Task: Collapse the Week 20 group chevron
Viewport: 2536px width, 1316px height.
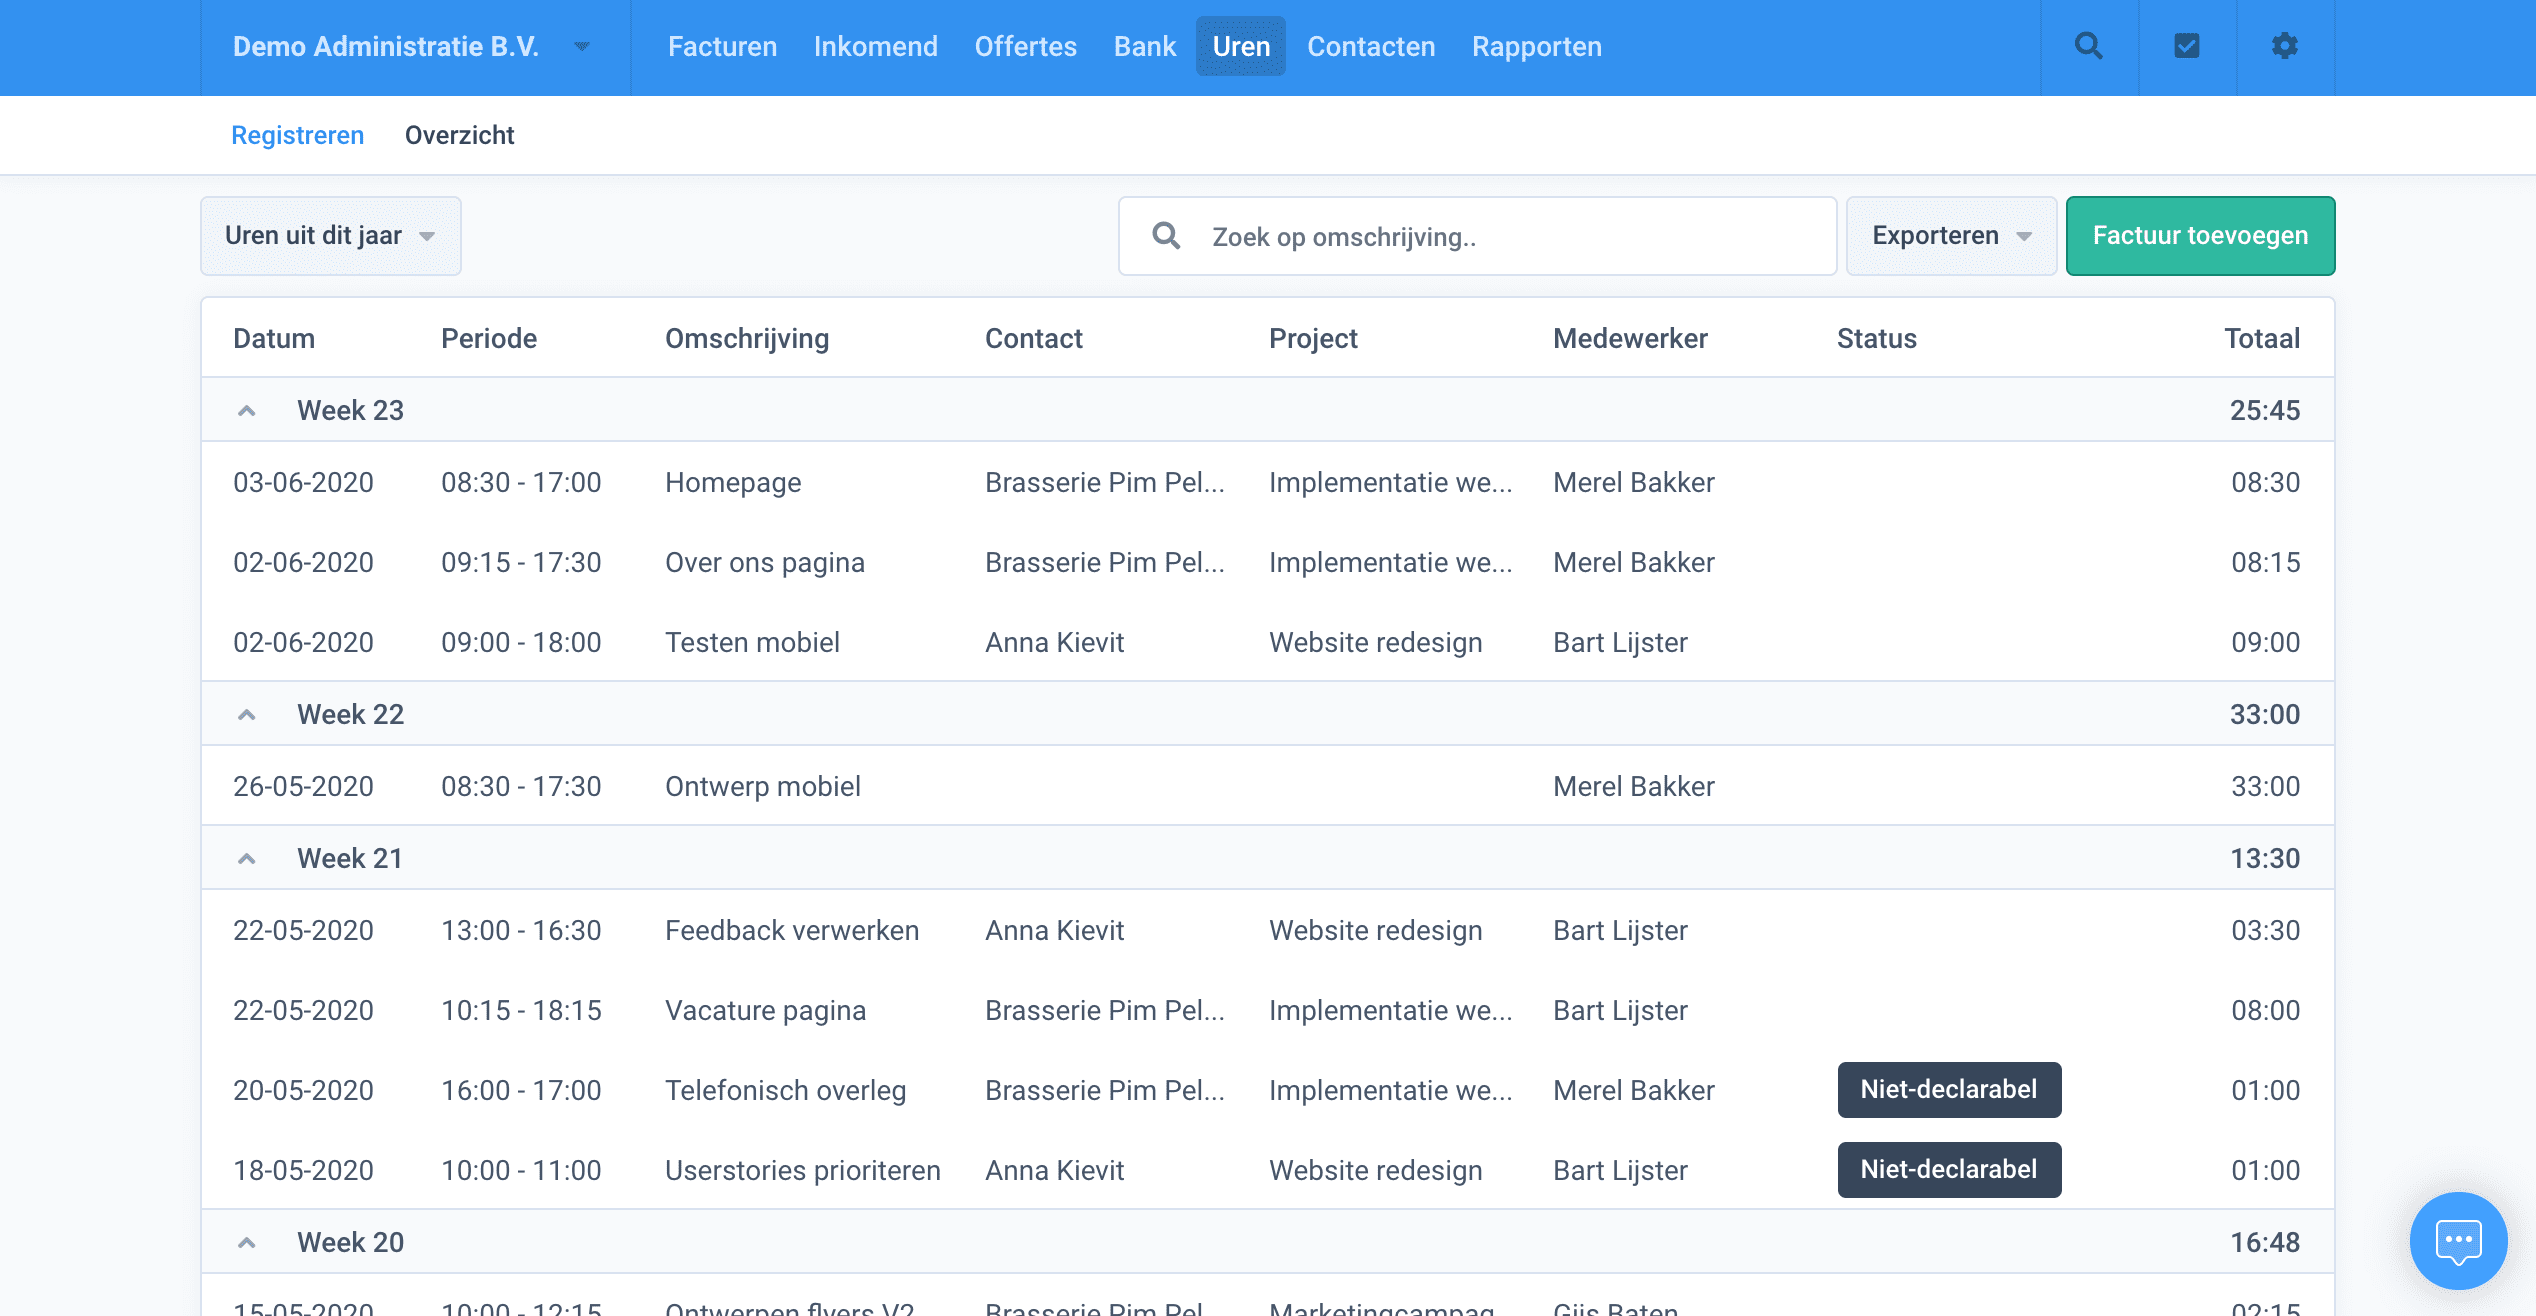Action: [247, 1243]
